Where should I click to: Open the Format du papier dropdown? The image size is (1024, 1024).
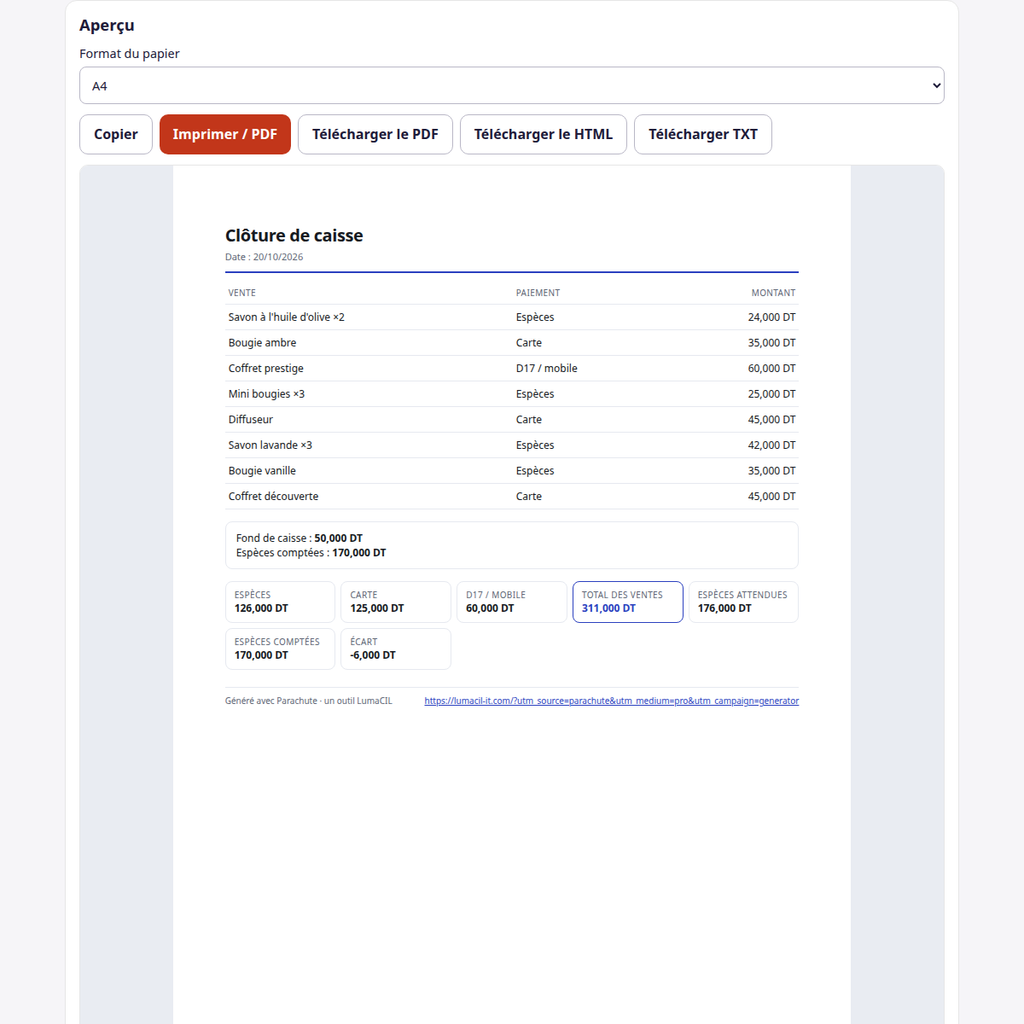tap(511, 86)
